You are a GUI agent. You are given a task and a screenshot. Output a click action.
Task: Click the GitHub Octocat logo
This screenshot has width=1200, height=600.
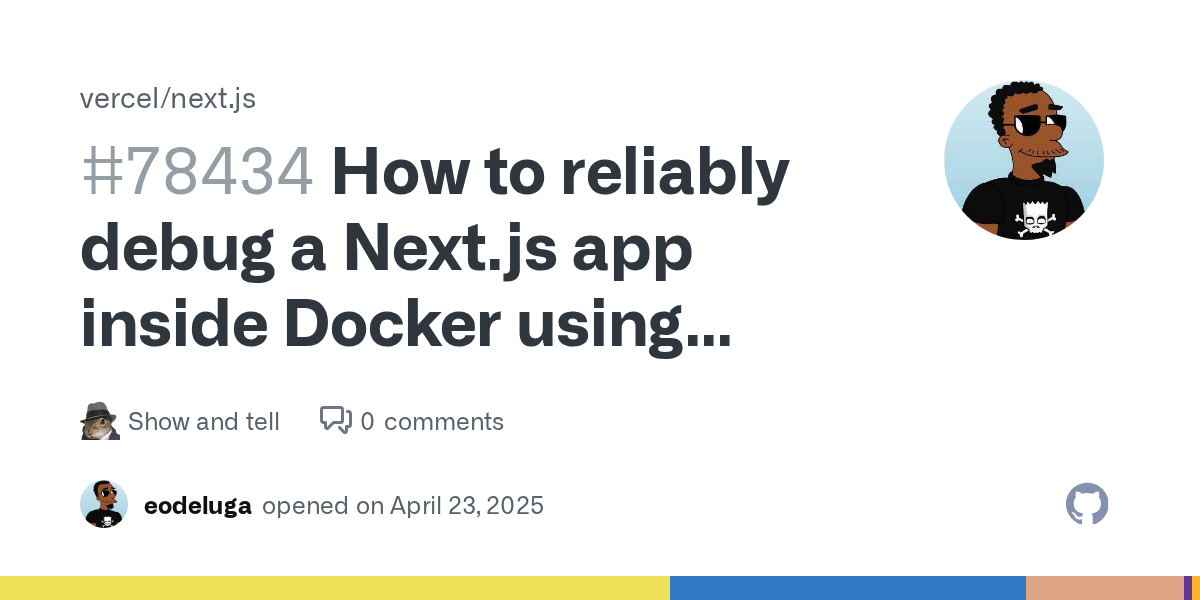pos(1087,505)
